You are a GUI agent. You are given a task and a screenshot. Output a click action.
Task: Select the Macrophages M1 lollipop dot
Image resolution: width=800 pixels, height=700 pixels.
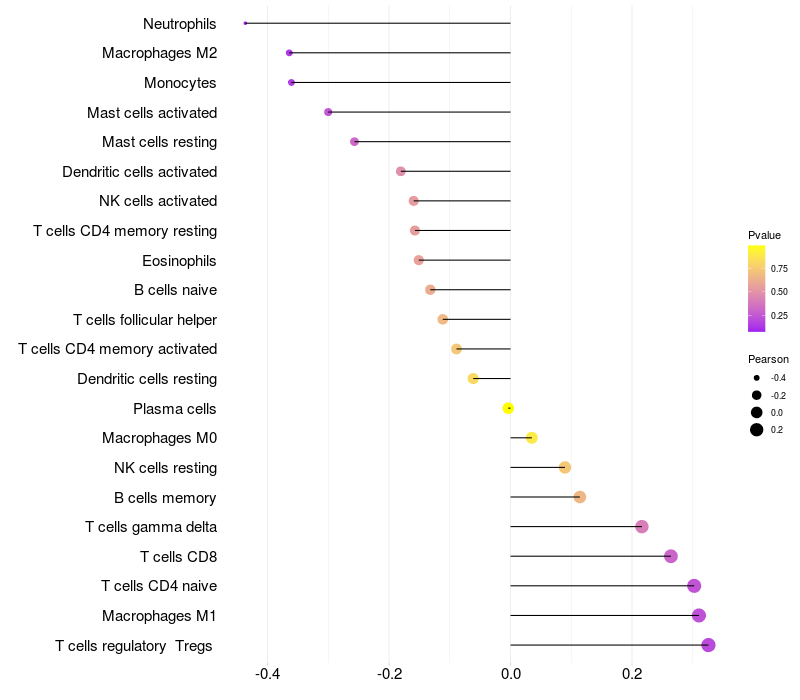click(x=699, y=615)
